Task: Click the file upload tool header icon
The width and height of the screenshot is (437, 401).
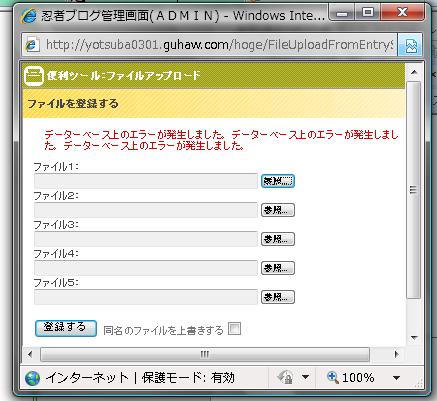Action: pyautogui.click(x=34, y=76)
